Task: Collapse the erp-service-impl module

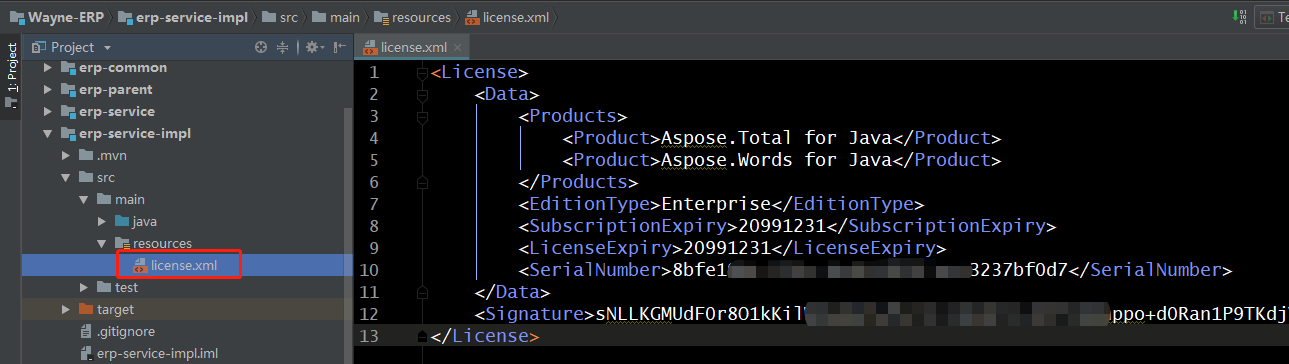Action: point(47,134)
